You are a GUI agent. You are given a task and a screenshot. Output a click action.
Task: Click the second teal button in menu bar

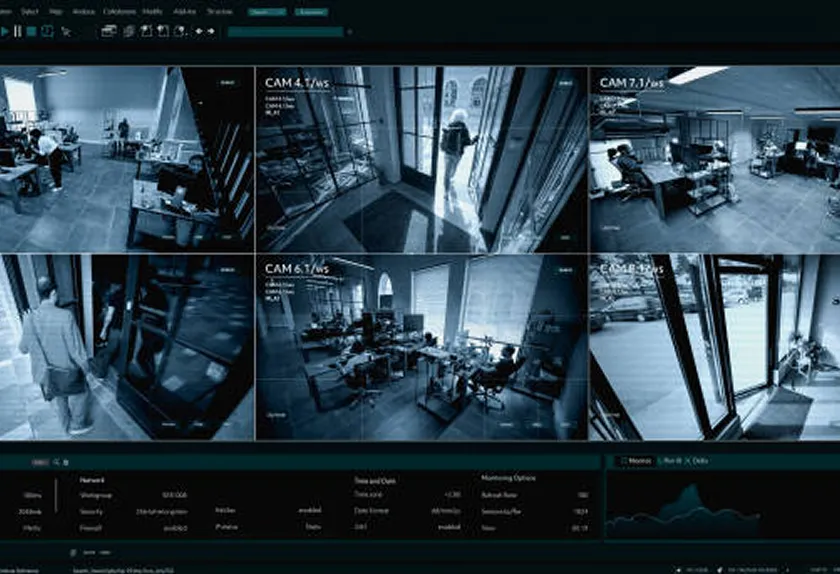(x=311, y=12)
